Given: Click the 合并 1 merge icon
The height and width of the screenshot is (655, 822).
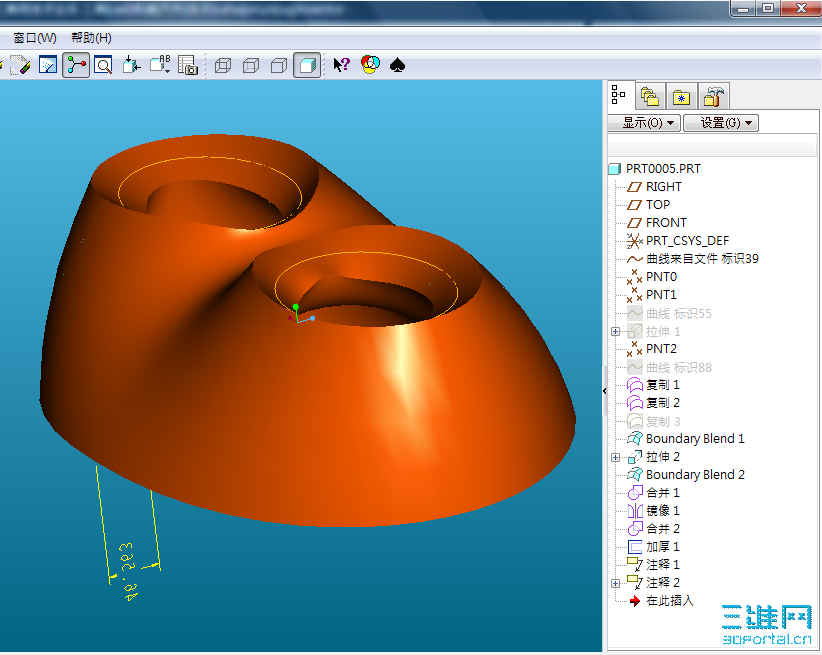Looking at the screenshot, I should 635,493.
